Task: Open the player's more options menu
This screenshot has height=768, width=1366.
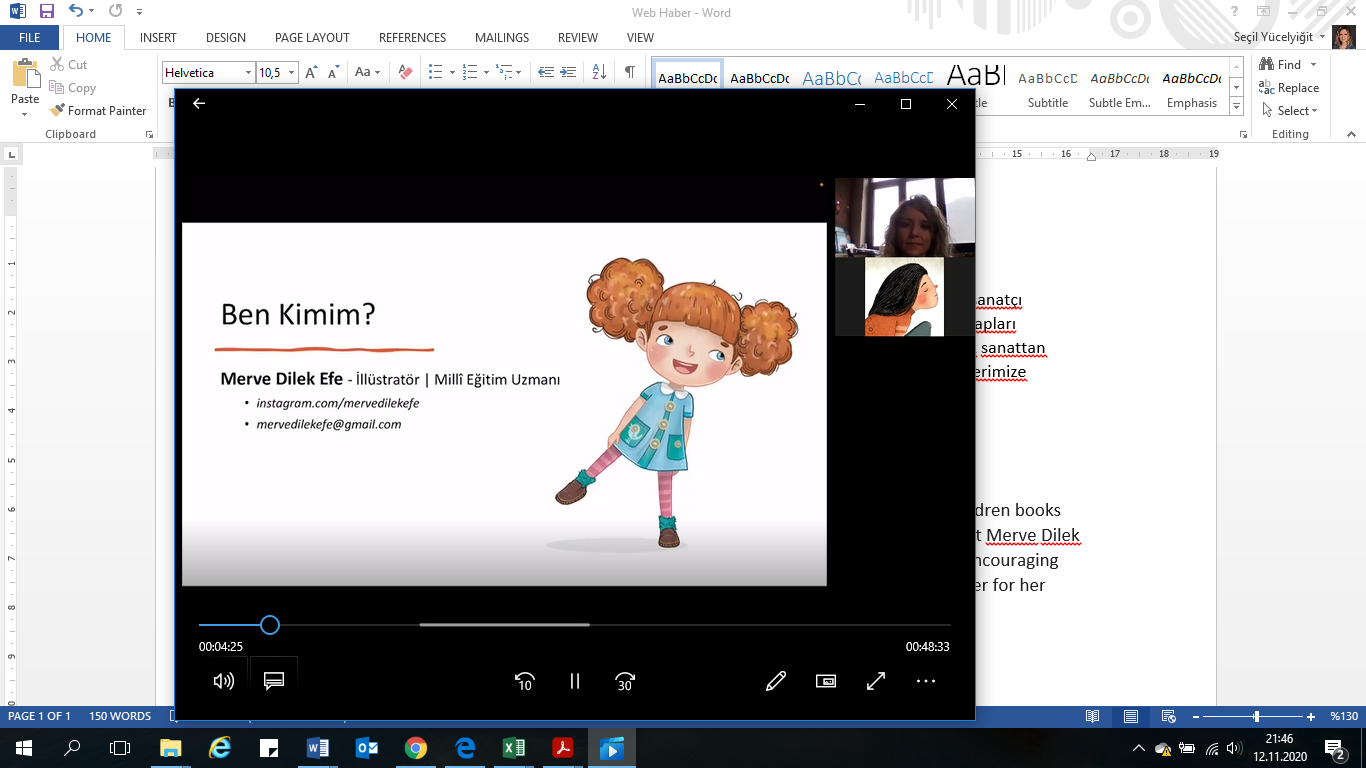Action: coord(926,681)
